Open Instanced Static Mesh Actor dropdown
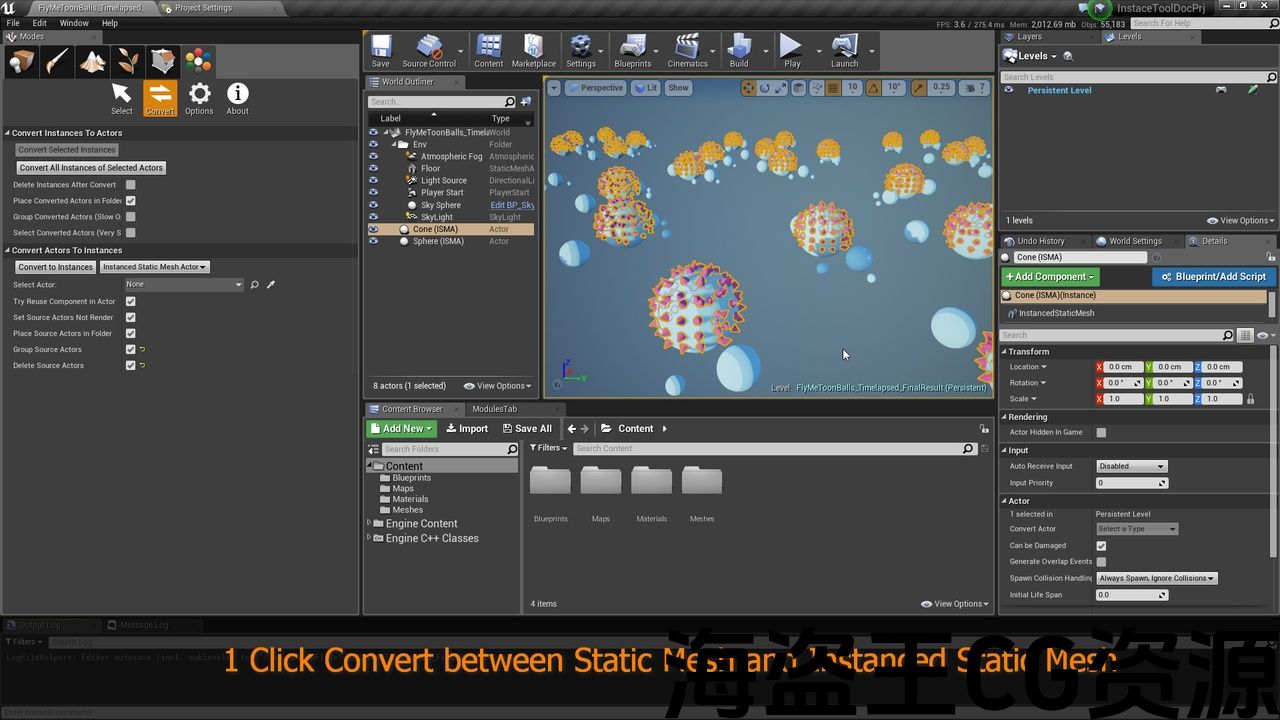Image resolution: width=1280 pixels, height=720 pixels. [x=154, y=267]
